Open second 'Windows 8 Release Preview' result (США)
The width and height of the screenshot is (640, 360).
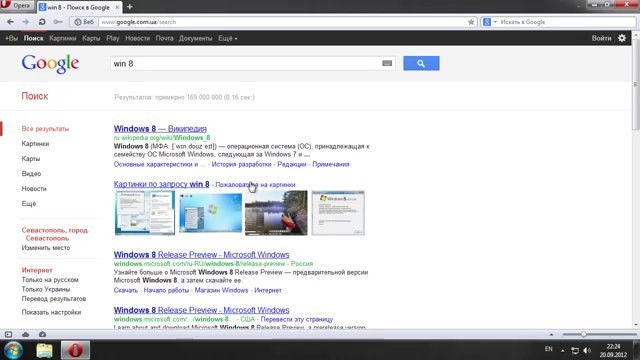201,310
